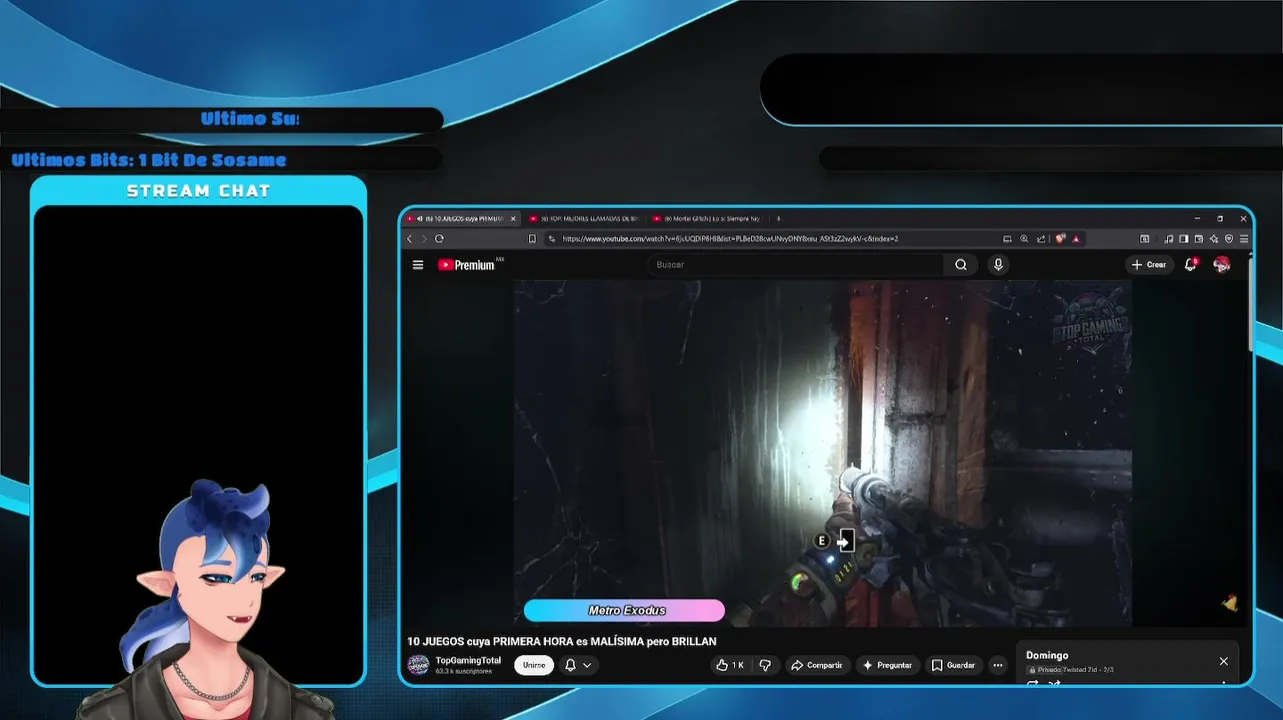The height and width of the screenshot is (720, 1283).
Task: Bookmark this page with the bookmark icon
Action: coord(532,239)
